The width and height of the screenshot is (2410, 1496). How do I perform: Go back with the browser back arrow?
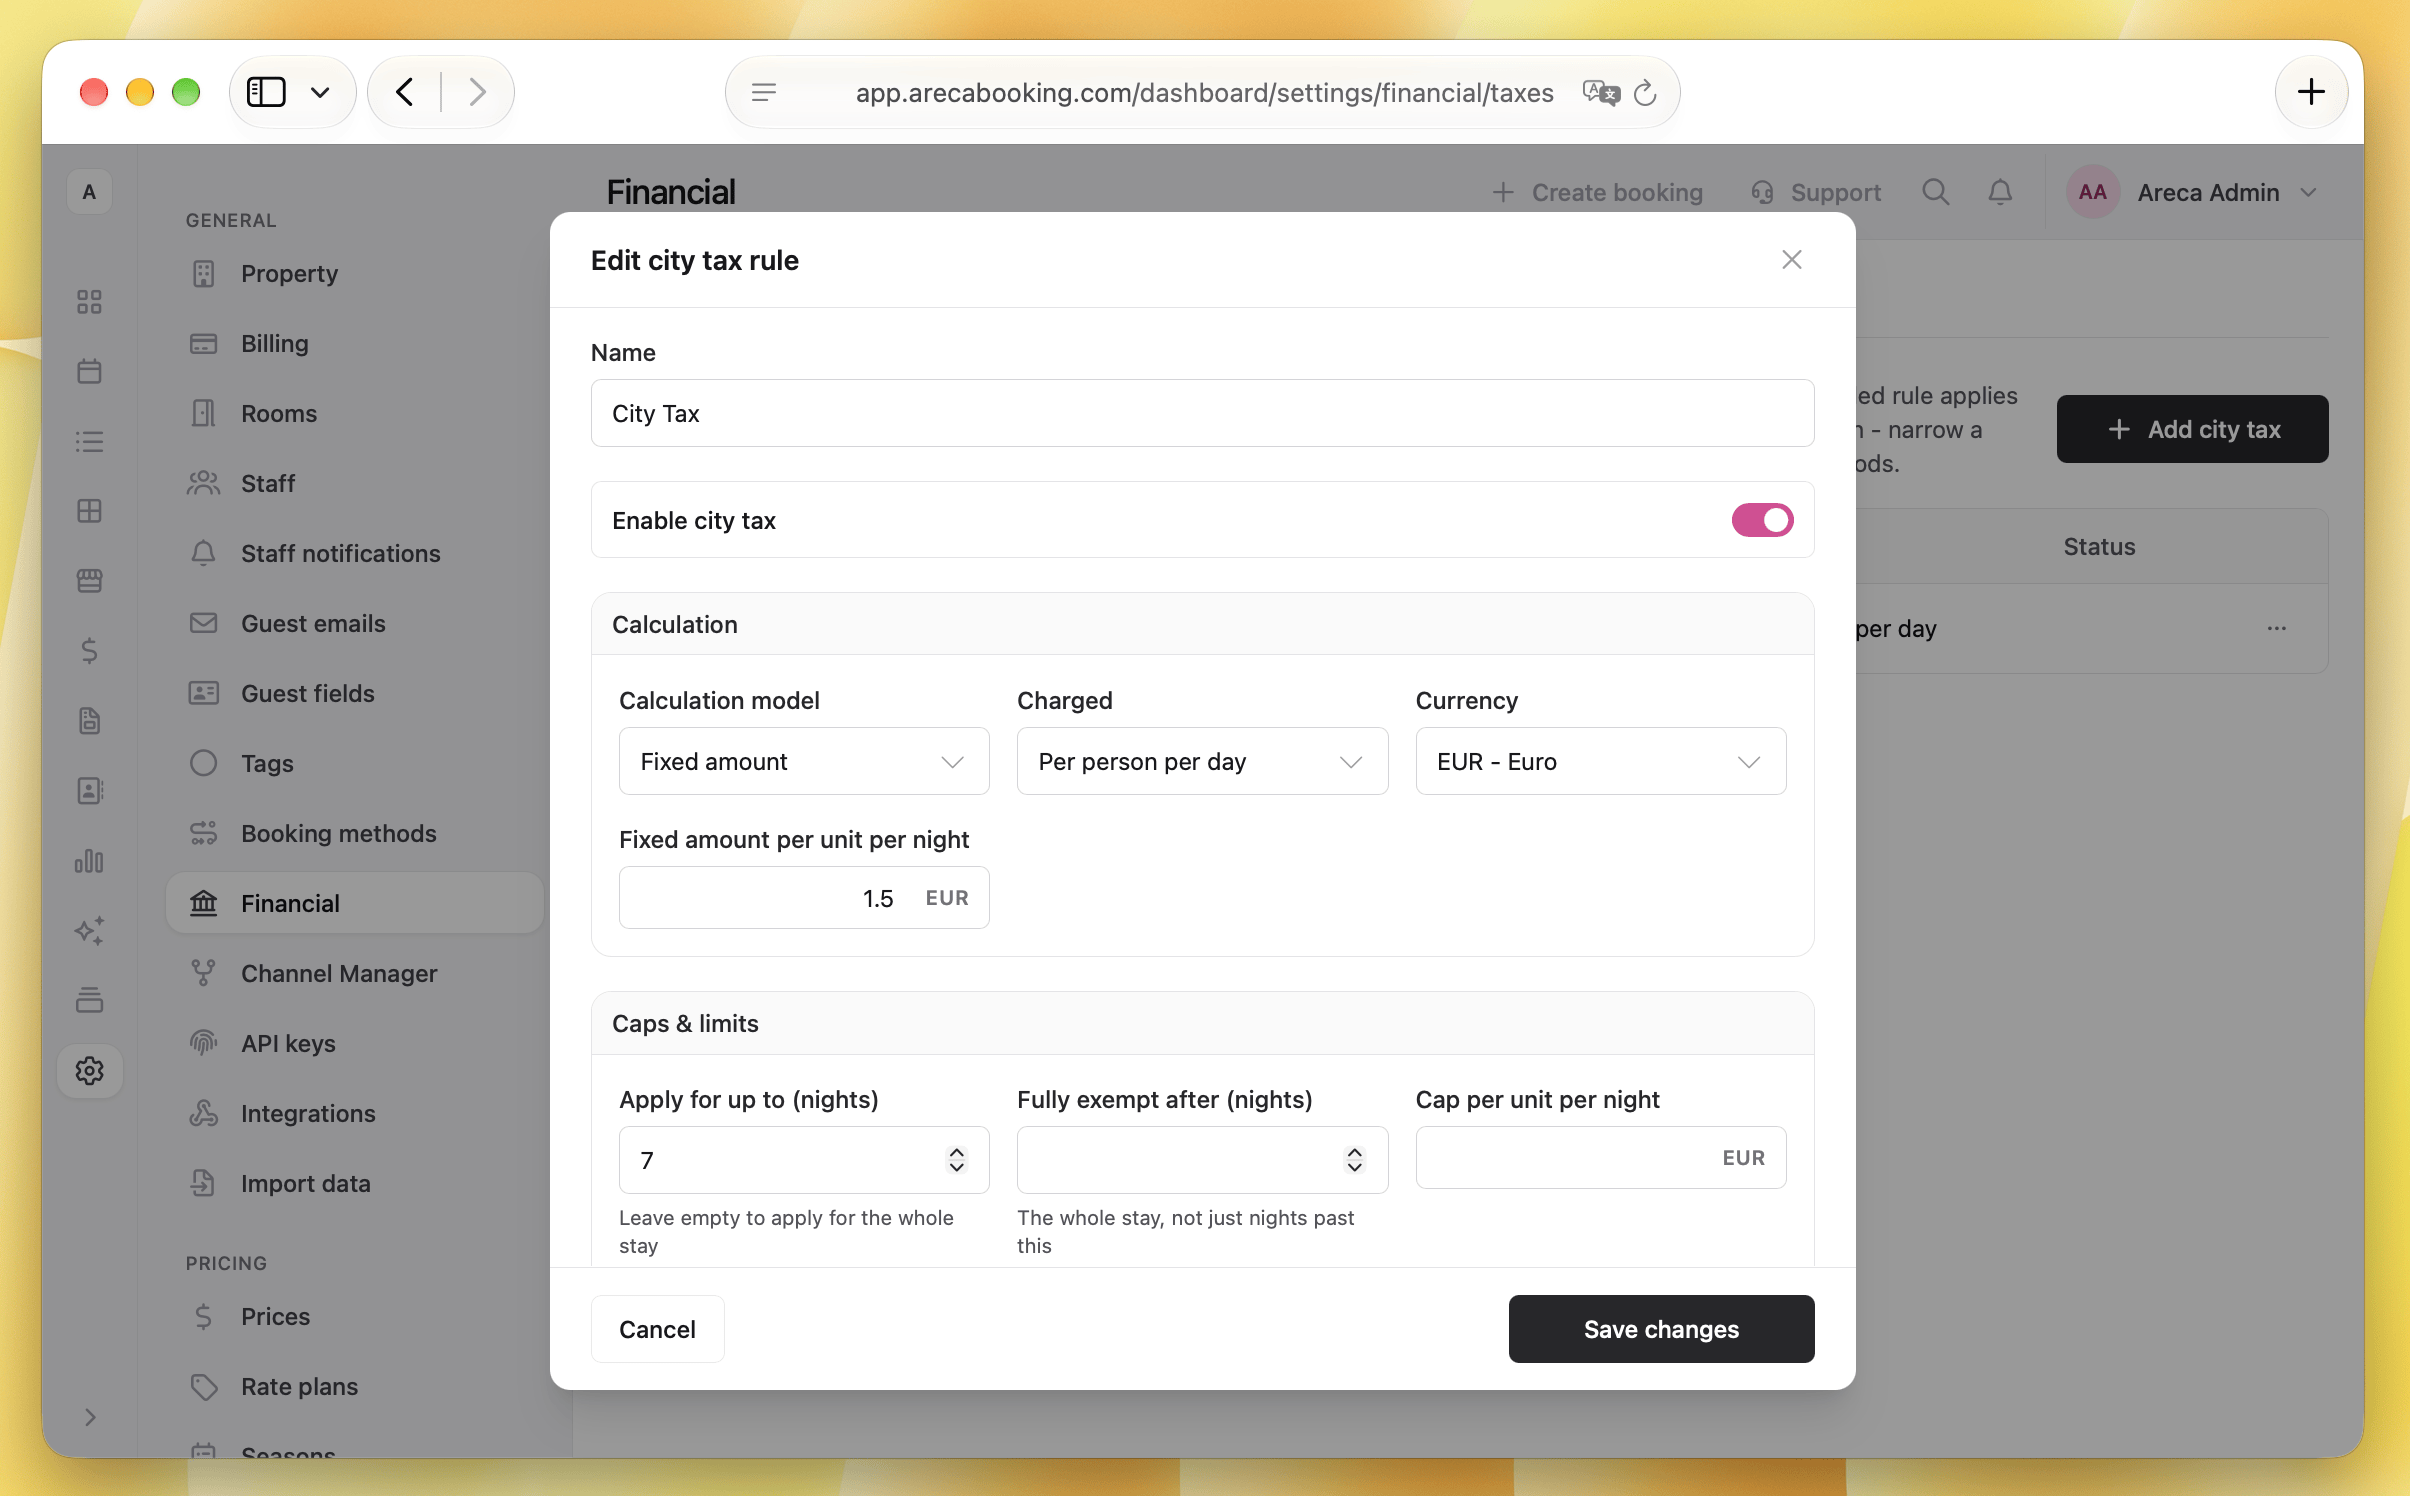404,92
